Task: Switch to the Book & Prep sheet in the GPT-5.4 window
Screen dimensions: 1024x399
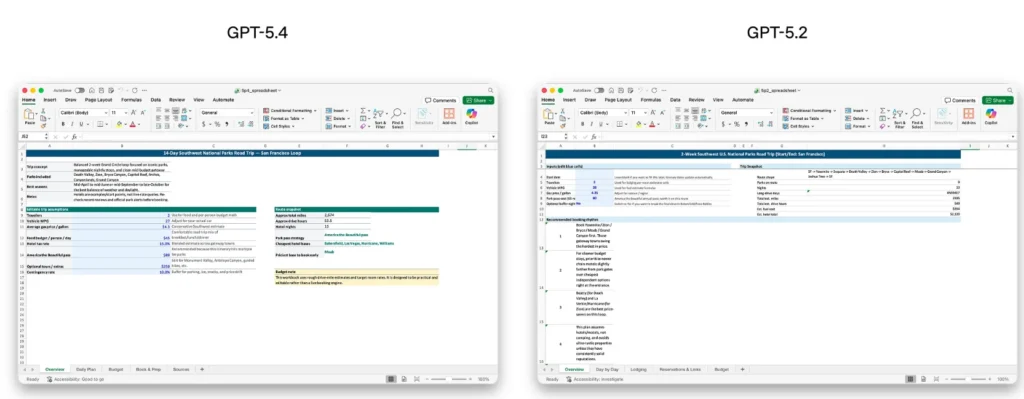Action: tap(148, 369)
